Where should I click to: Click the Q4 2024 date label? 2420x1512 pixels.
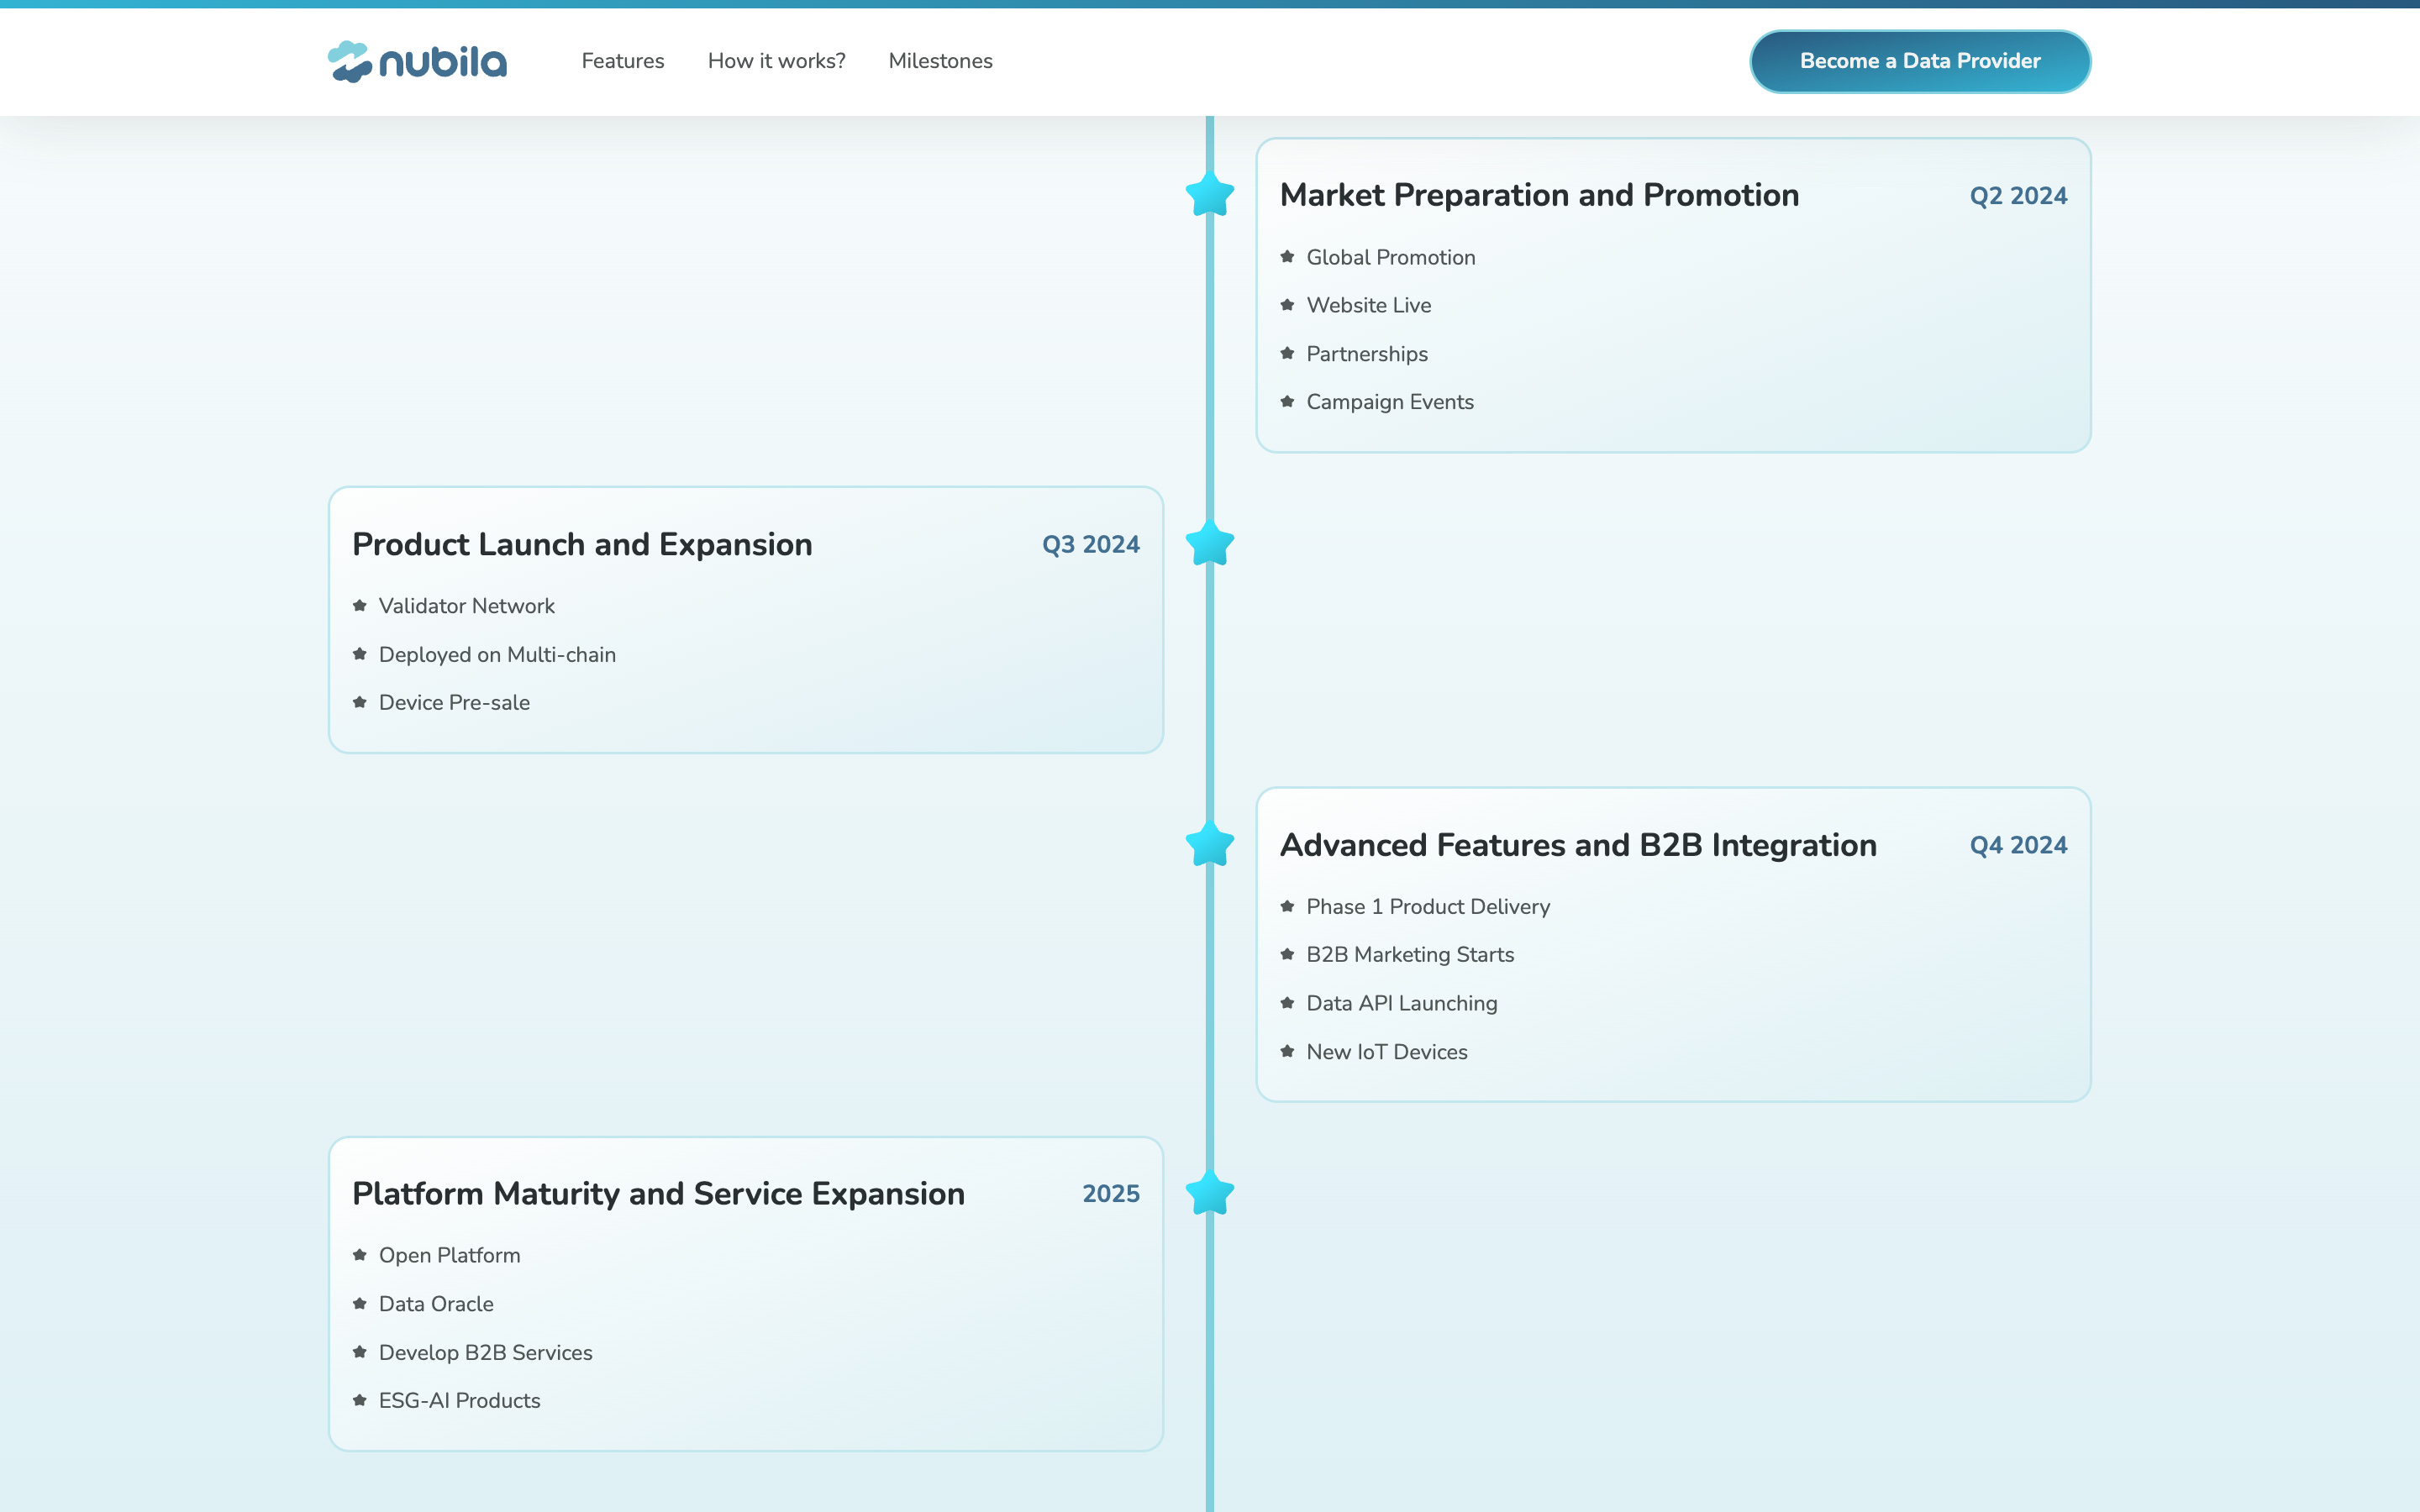pos(2017,845)
